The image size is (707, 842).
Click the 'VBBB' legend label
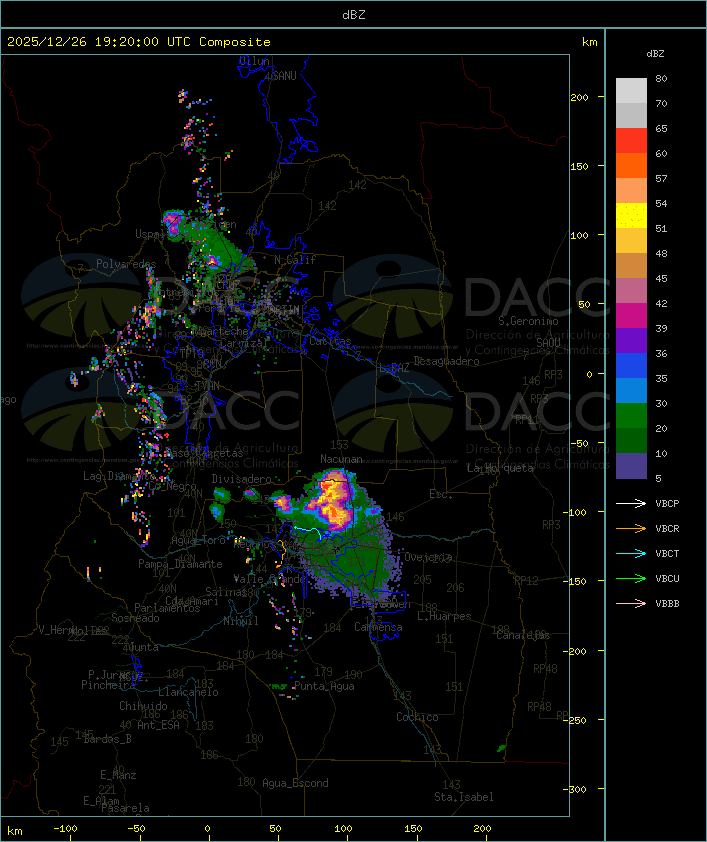click(x=667, y=604)
